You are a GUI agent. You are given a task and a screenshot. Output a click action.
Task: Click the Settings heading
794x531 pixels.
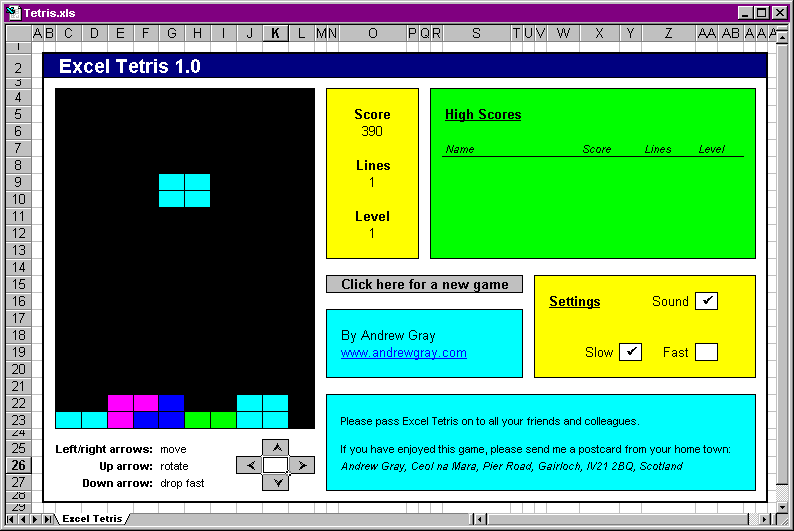pyautogui.click(x=575, y=301)
